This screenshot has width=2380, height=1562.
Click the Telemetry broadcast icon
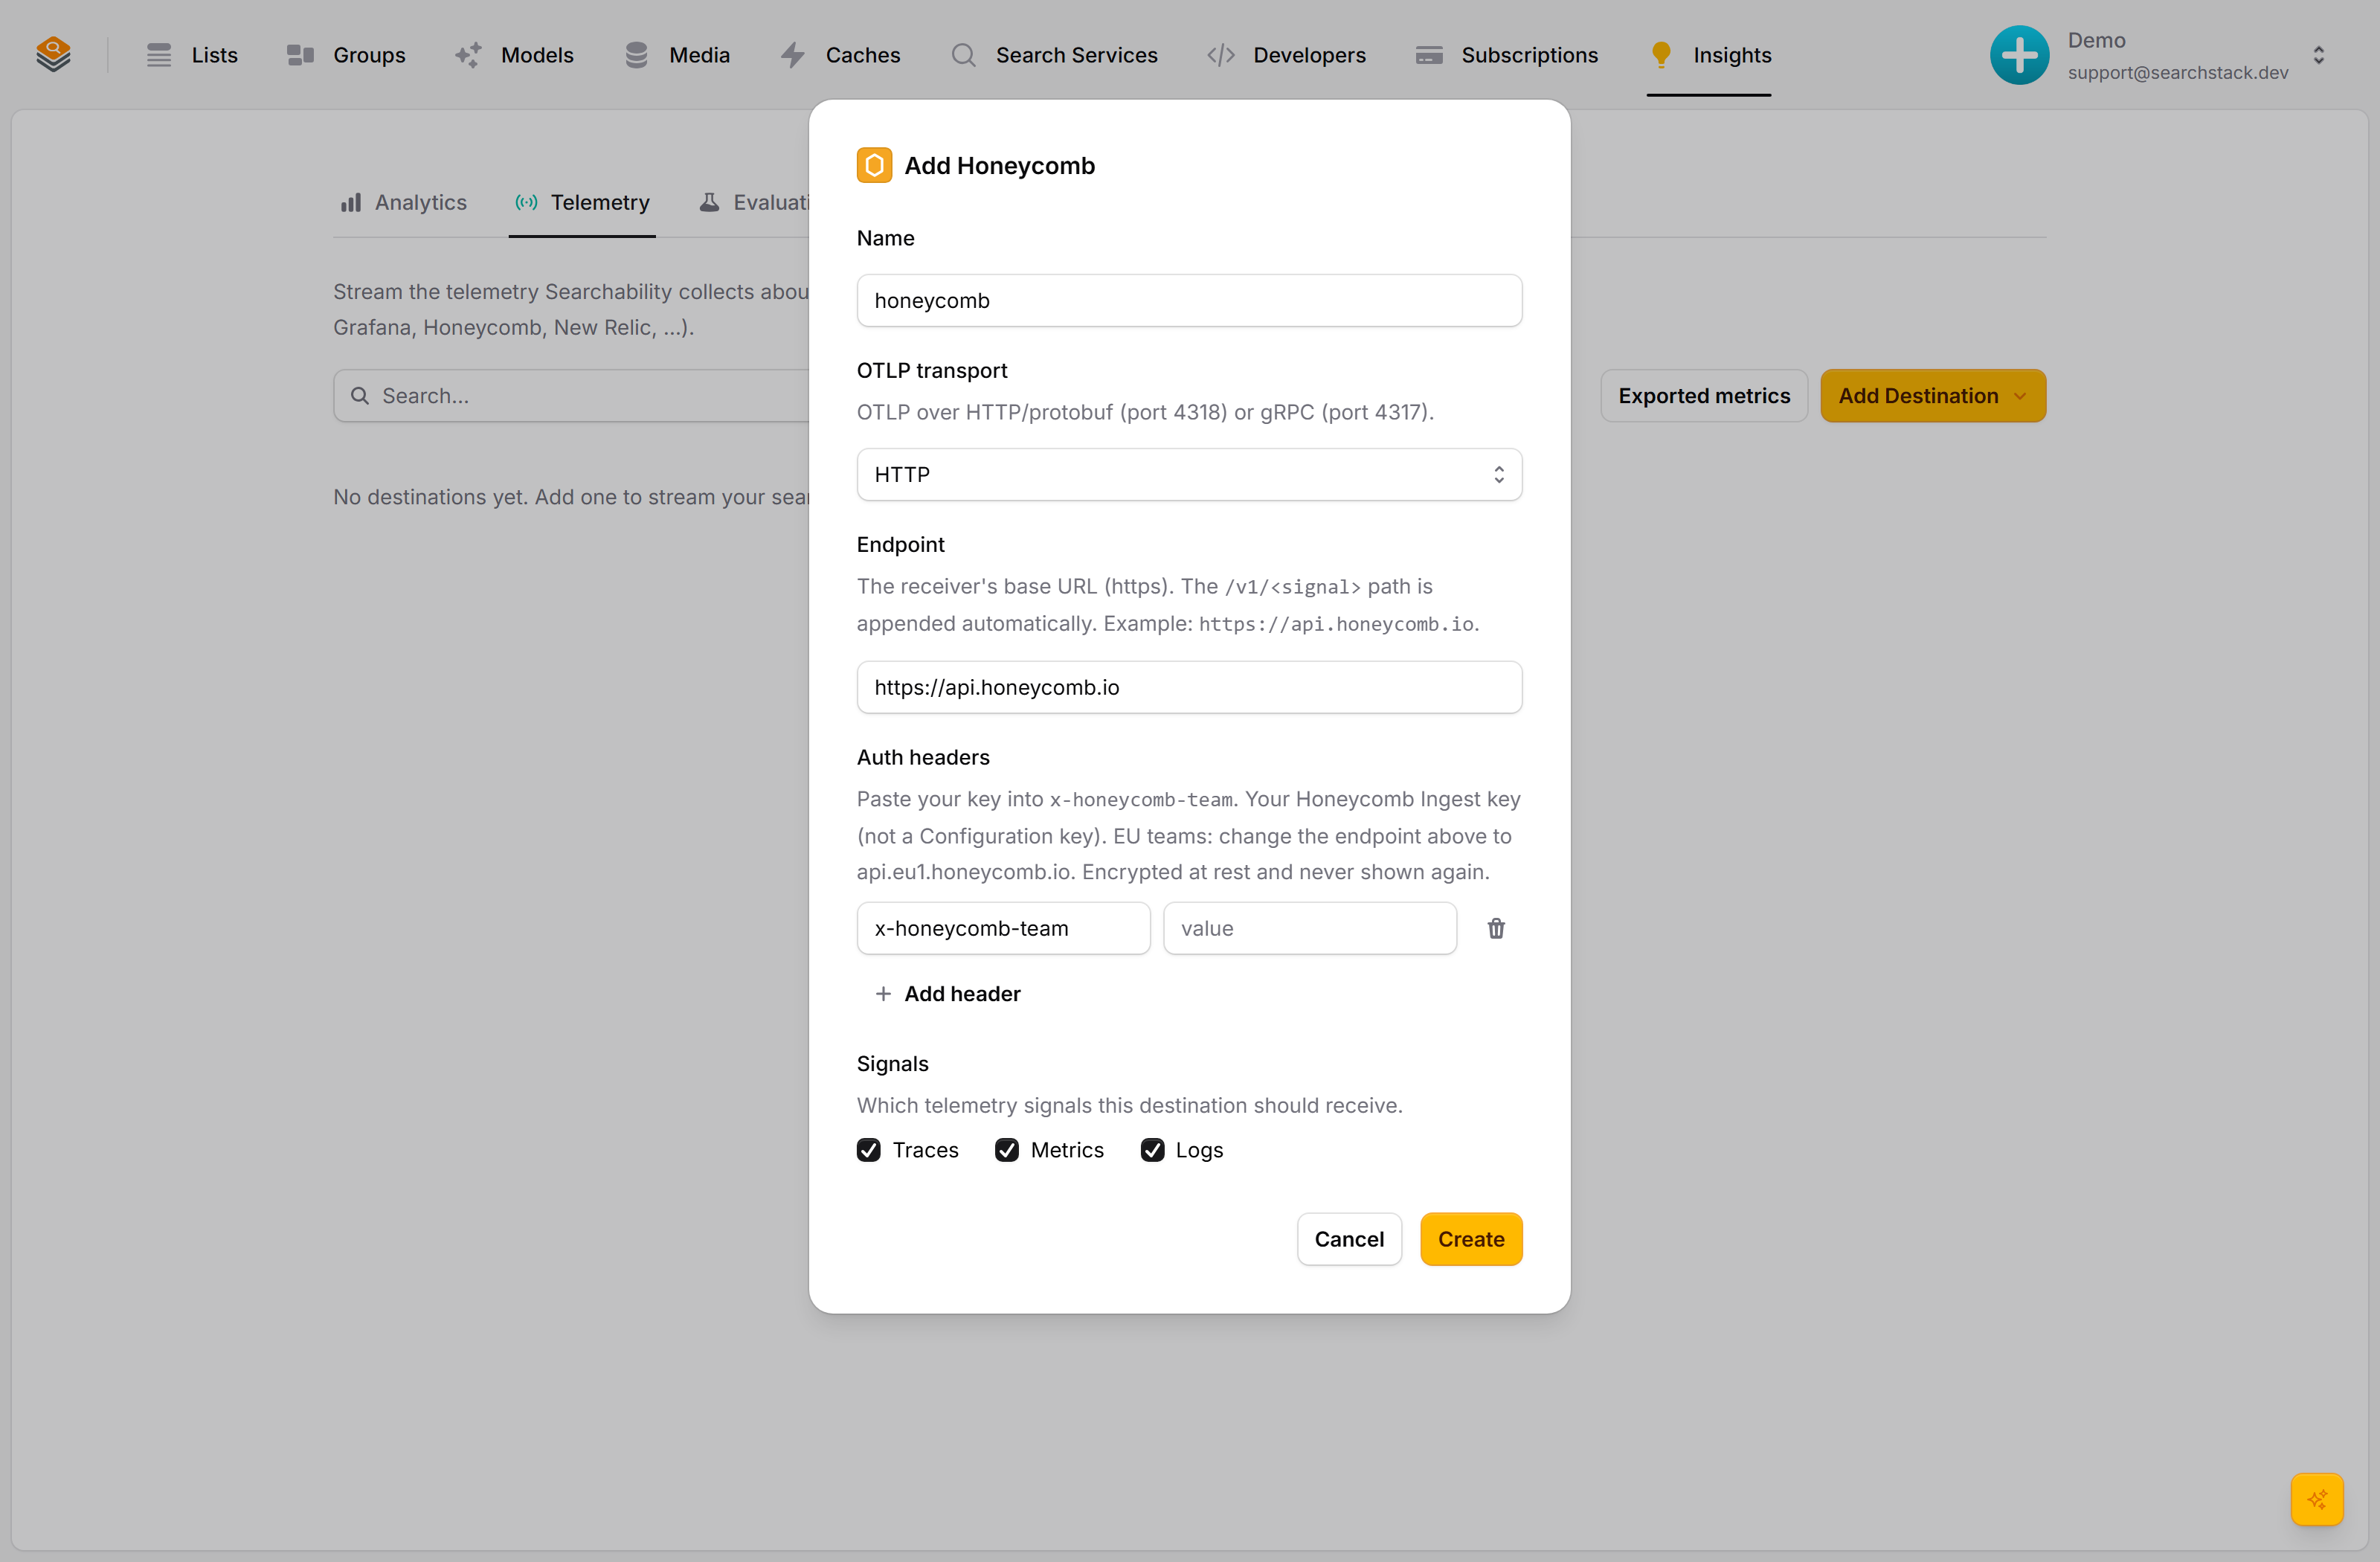[x=526, y=202]
